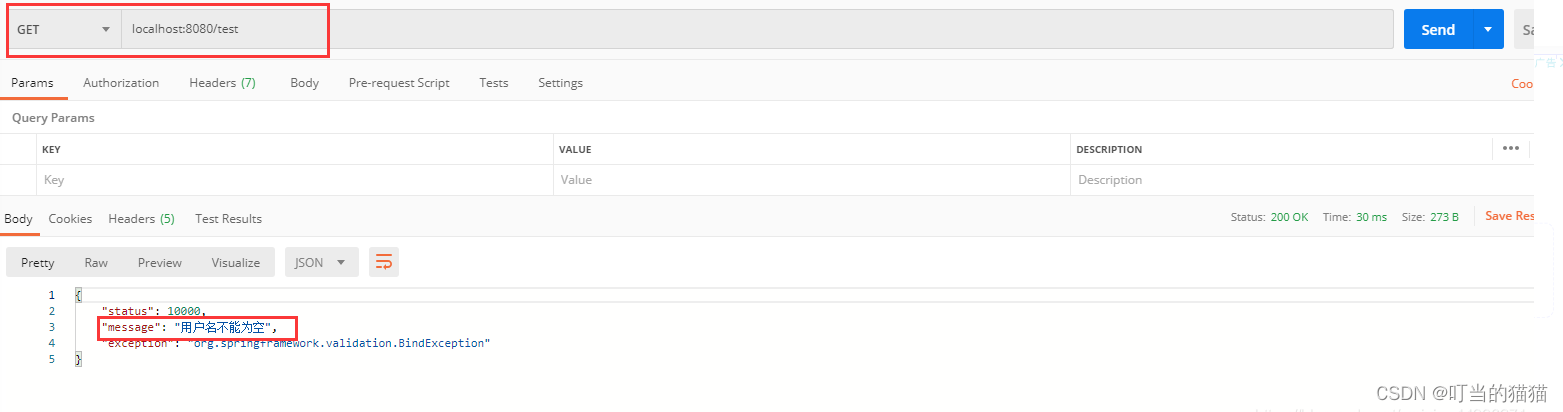Screen dimensions: 1563x412
Task: Select the request Body tab
Action: [x=304, y=83]
